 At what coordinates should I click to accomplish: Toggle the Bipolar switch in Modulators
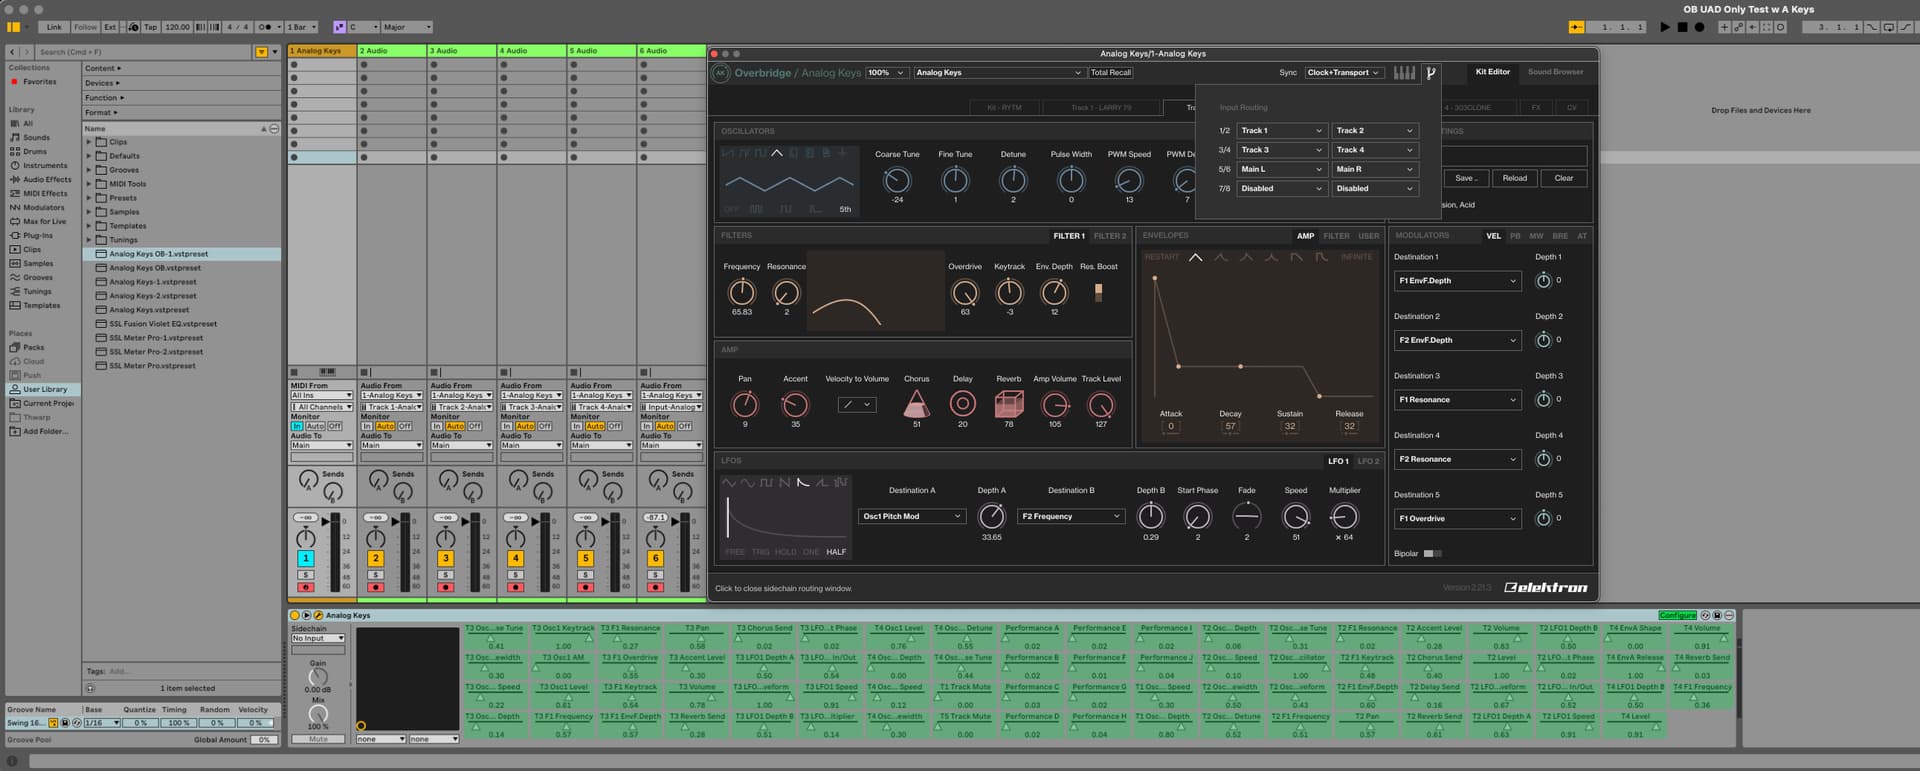coord(1432,554)
